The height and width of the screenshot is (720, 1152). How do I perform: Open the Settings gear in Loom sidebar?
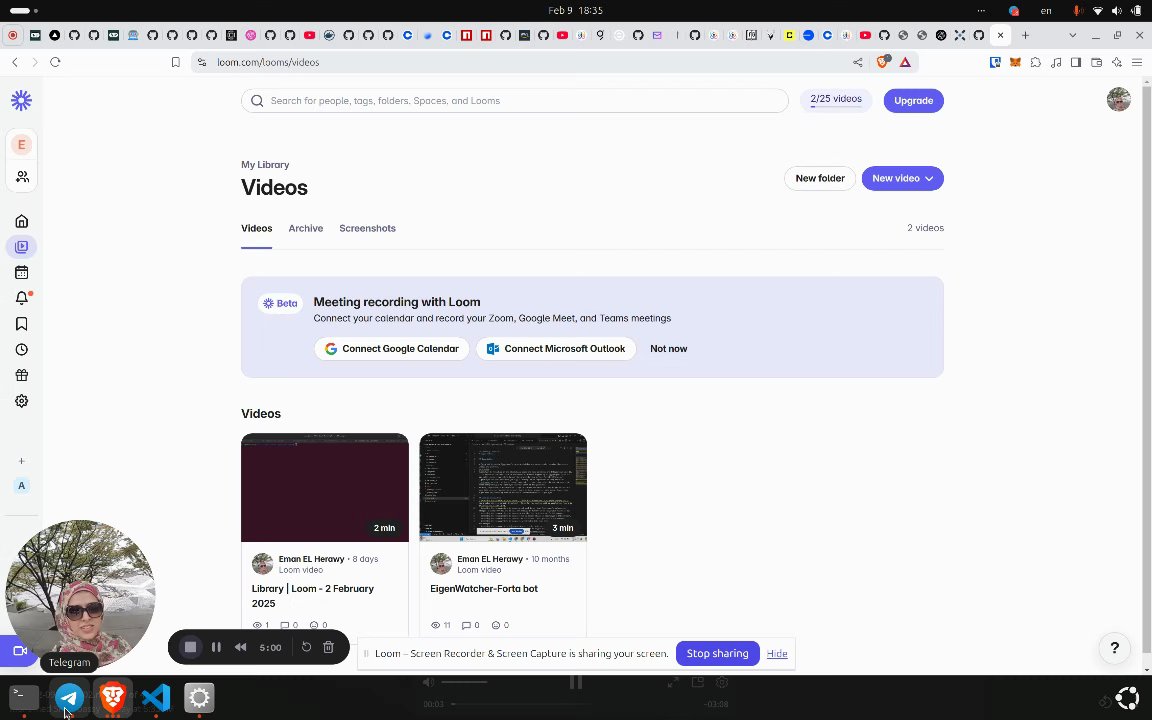[x=21, y=401]
